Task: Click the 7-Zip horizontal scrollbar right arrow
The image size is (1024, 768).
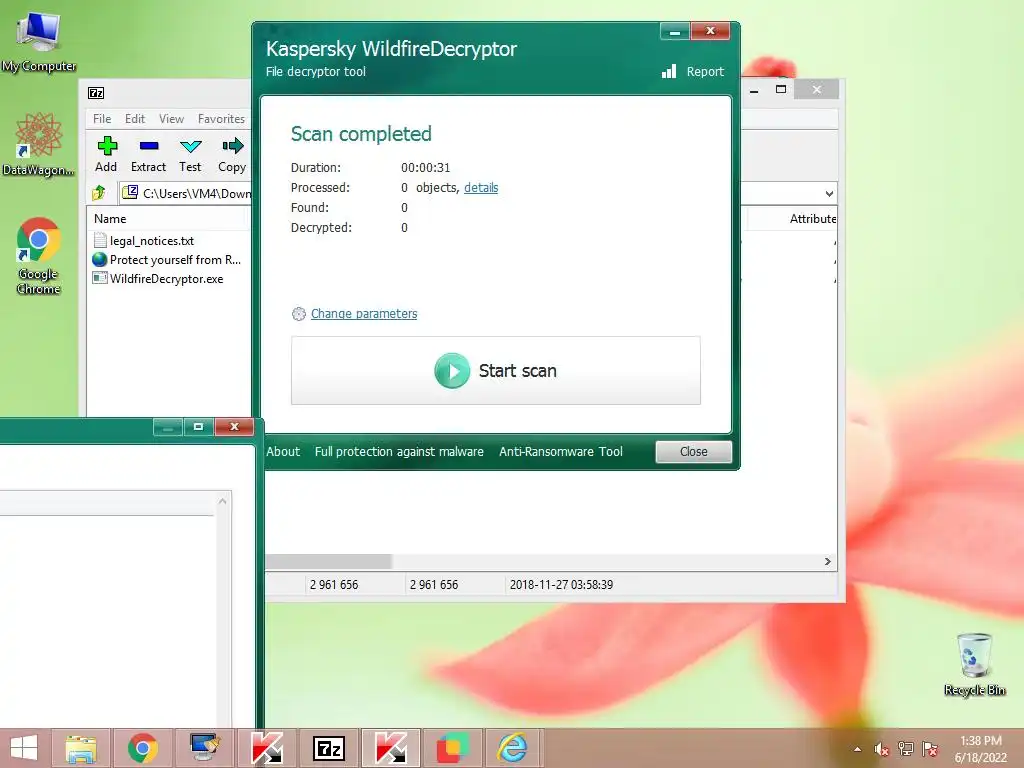Action: 827,562
